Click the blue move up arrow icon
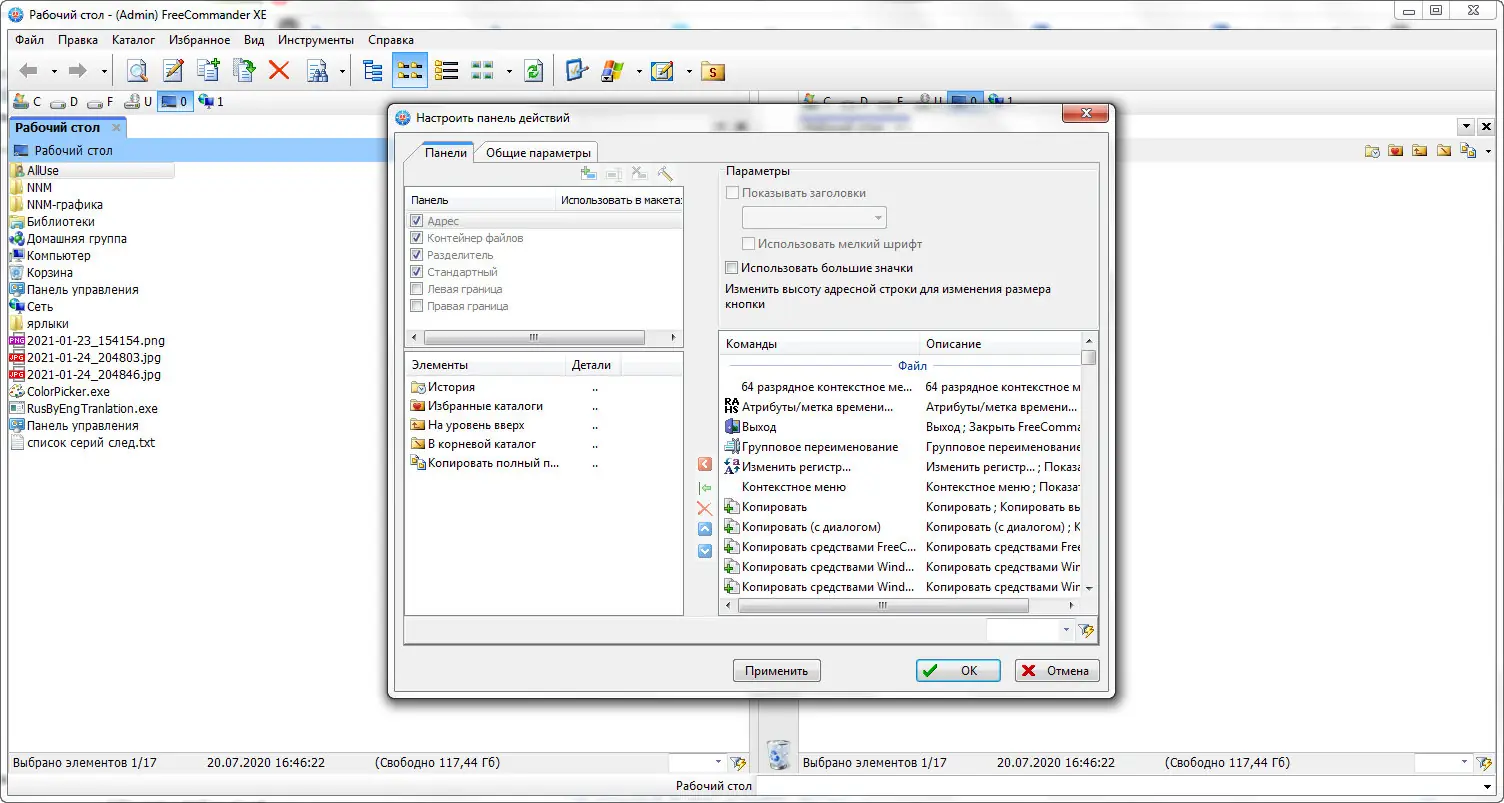The width and height of the screenshot is (1504, 803). (705, 529)
